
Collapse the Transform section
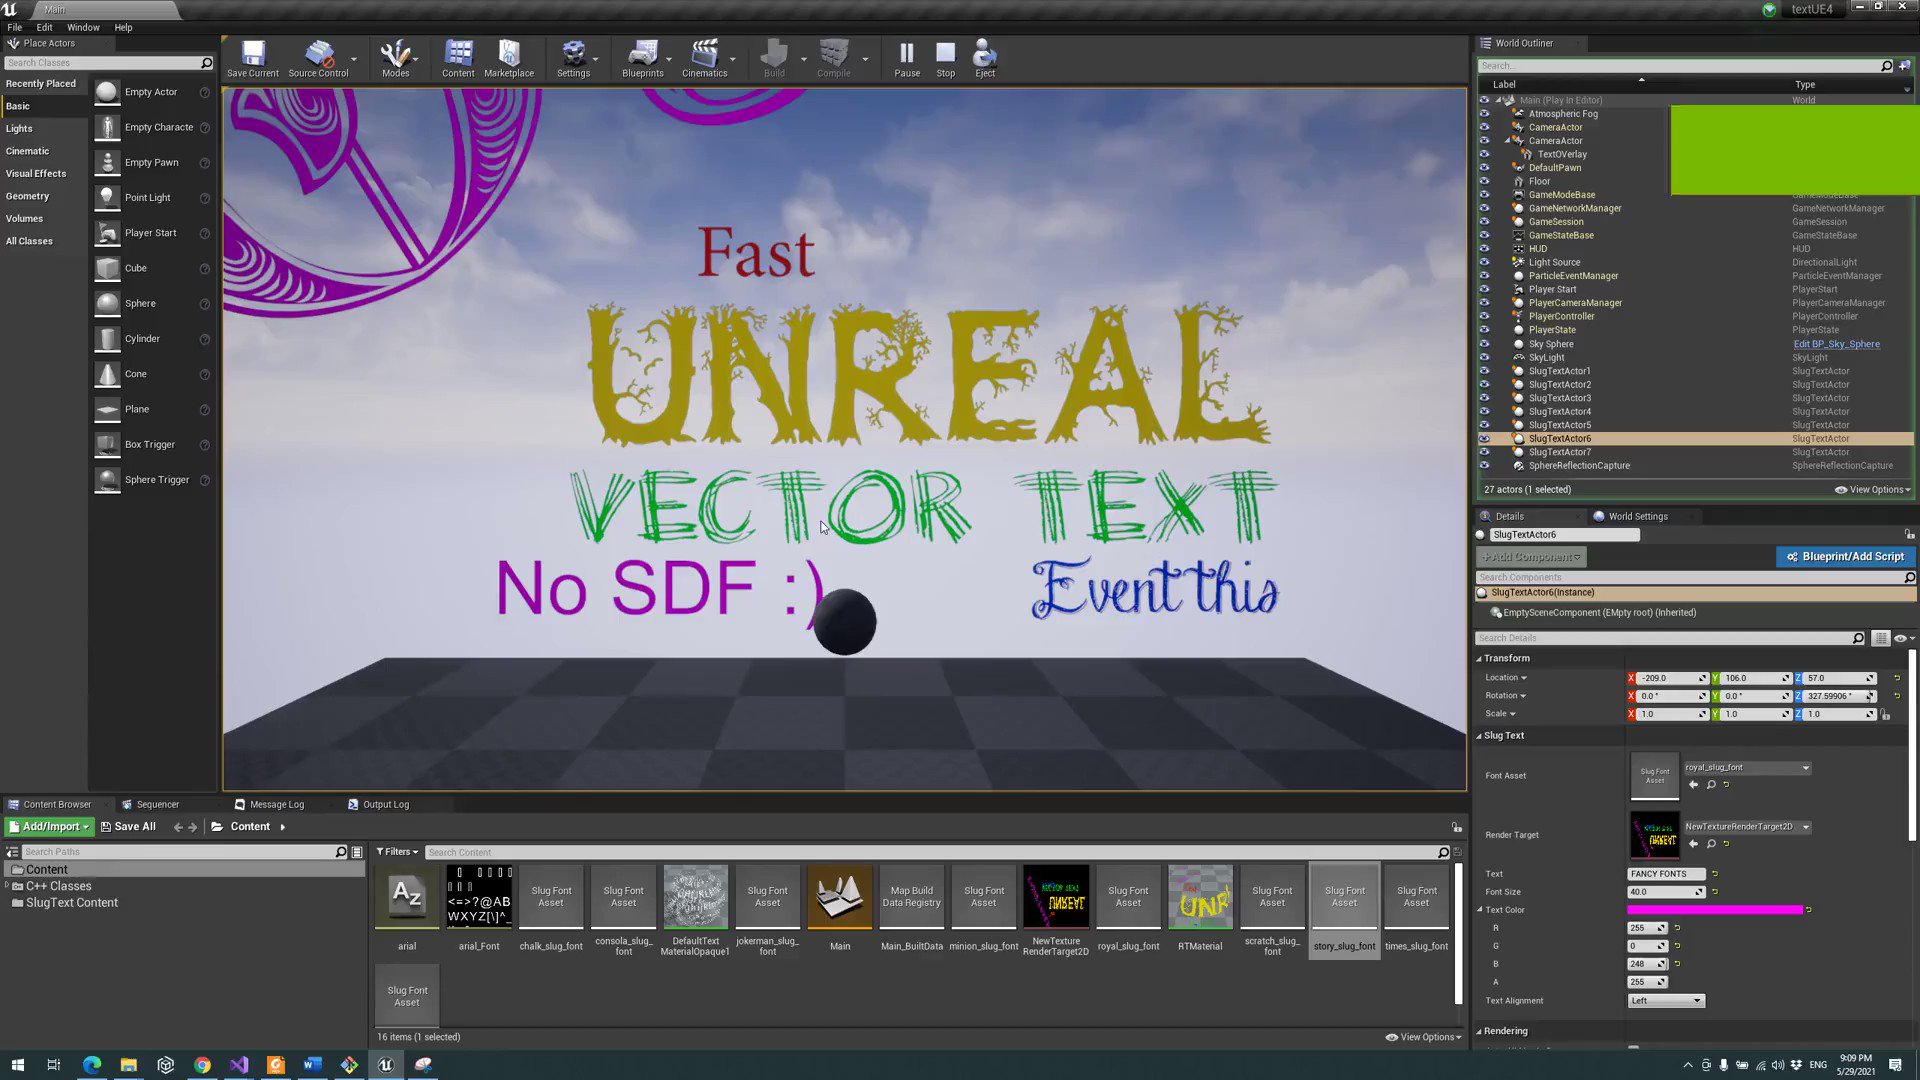pyautogui.click(x=1479, y=659)
